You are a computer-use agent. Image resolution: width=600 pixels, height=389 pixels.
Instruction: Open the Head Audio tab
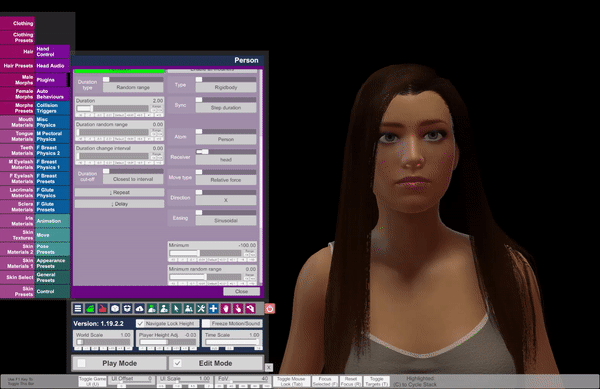[52, 66]
